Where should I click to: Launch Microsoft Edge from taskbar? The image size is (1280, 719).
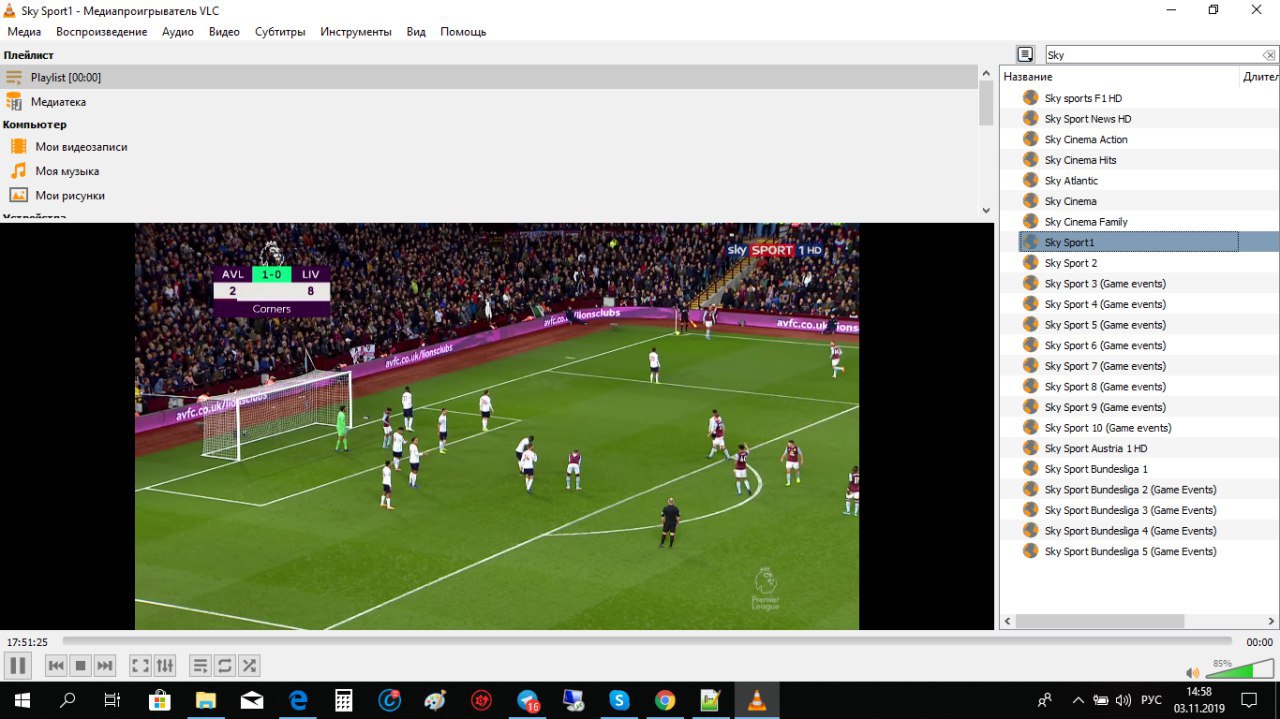coord(298,700)
